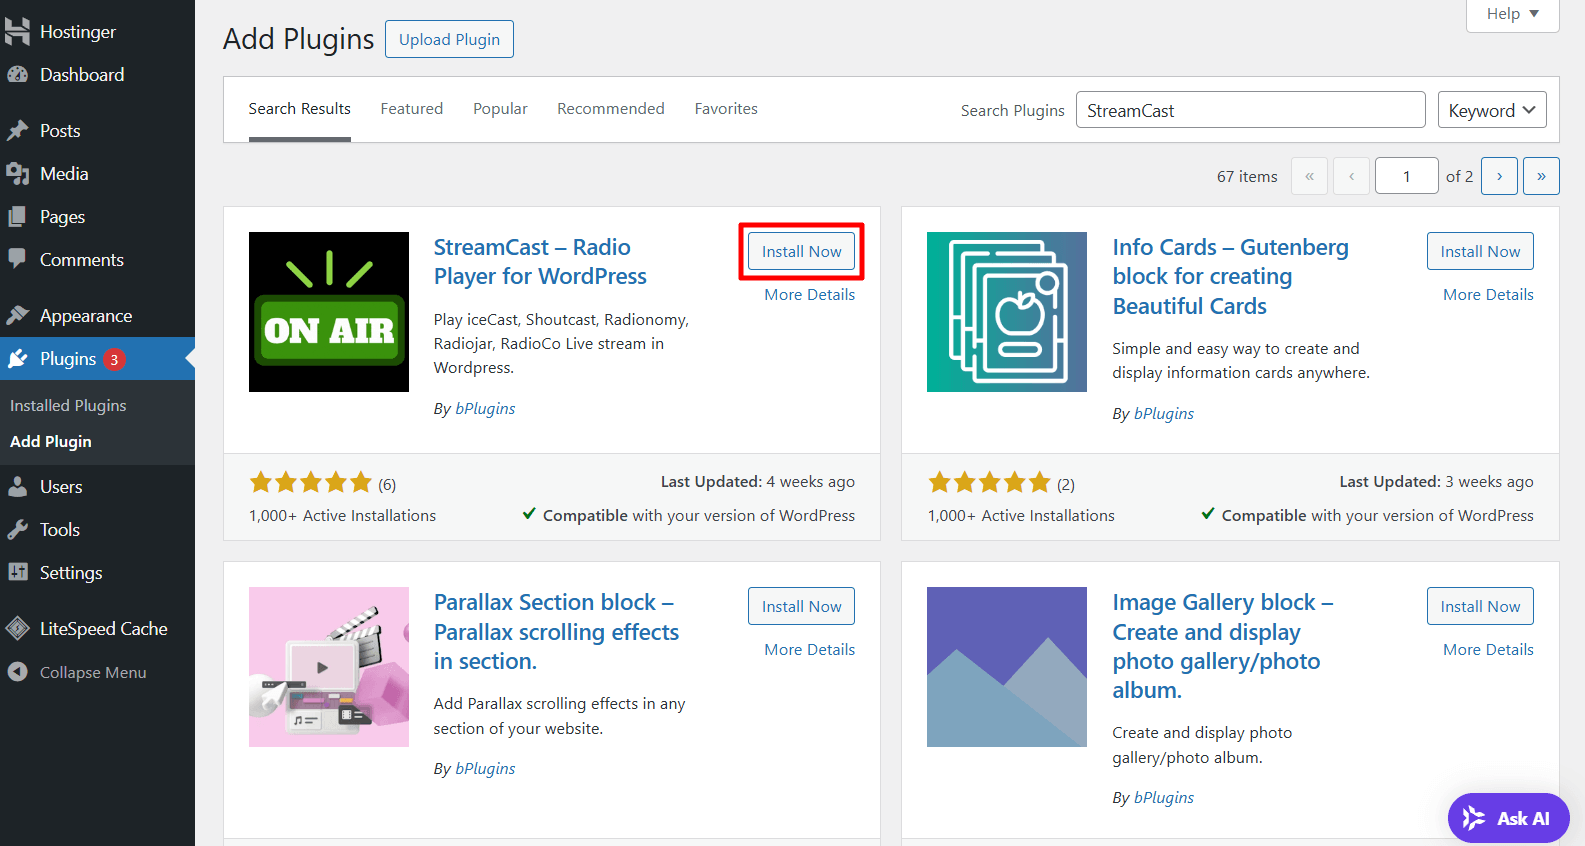Open StreamCast – Radio Player title link
The image size is (1585, 846).
pyautogui.click(x=540, y=262)
